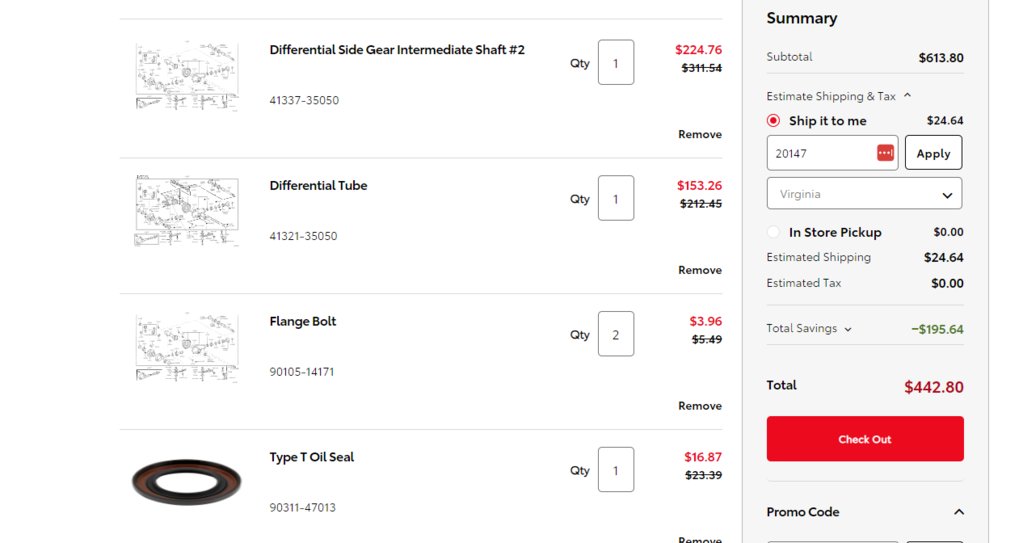Image resolution: width=1023 pixels, height=543 pixels.
Task: Open the Differential Tube diagram thumbnail
Action: tap(187, 211)
